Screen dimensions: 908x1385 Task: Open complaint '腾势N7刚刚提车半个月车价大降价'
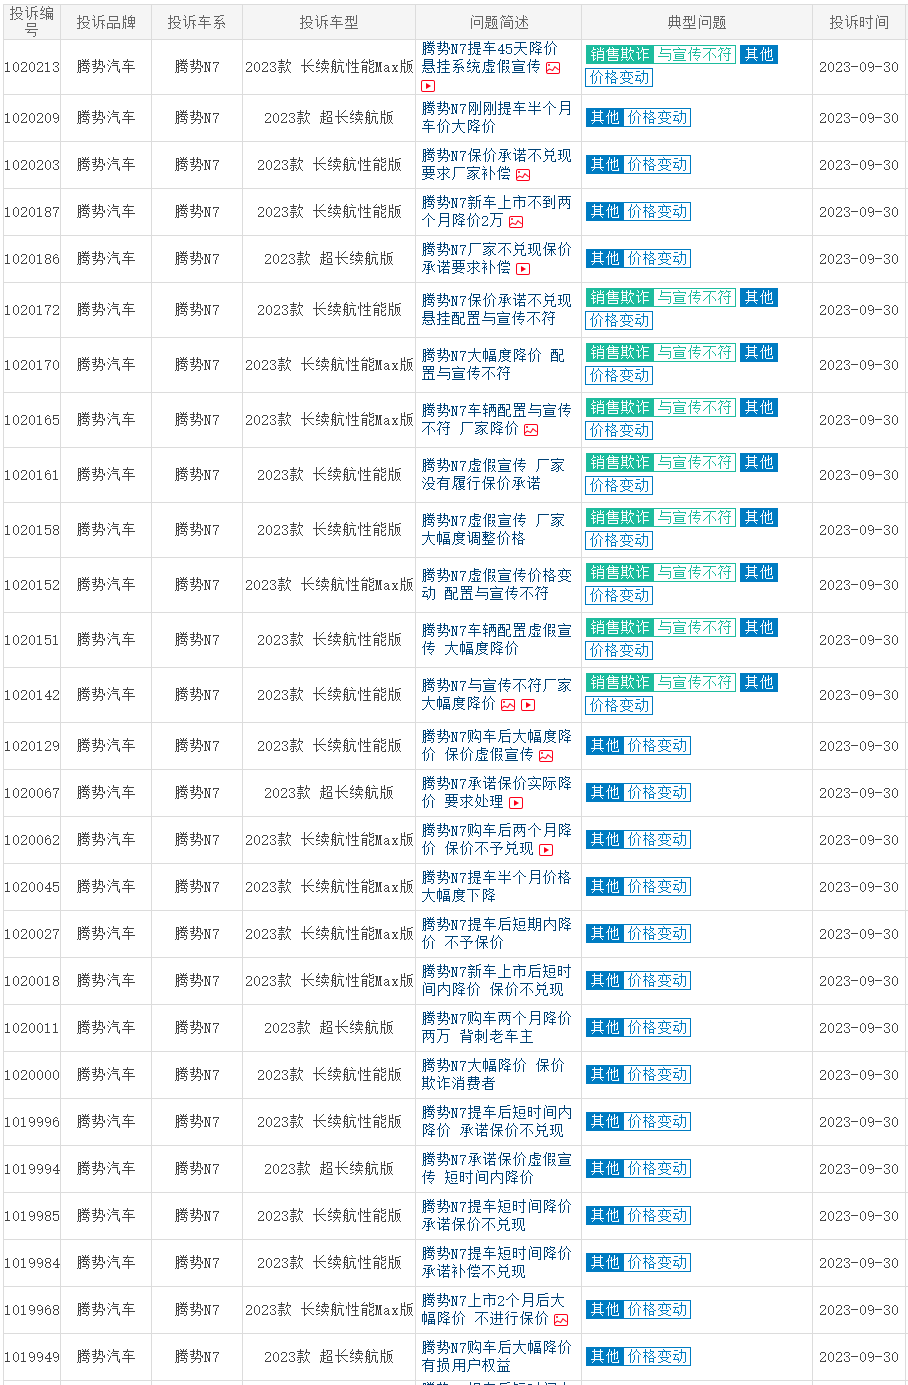(496, 117)
